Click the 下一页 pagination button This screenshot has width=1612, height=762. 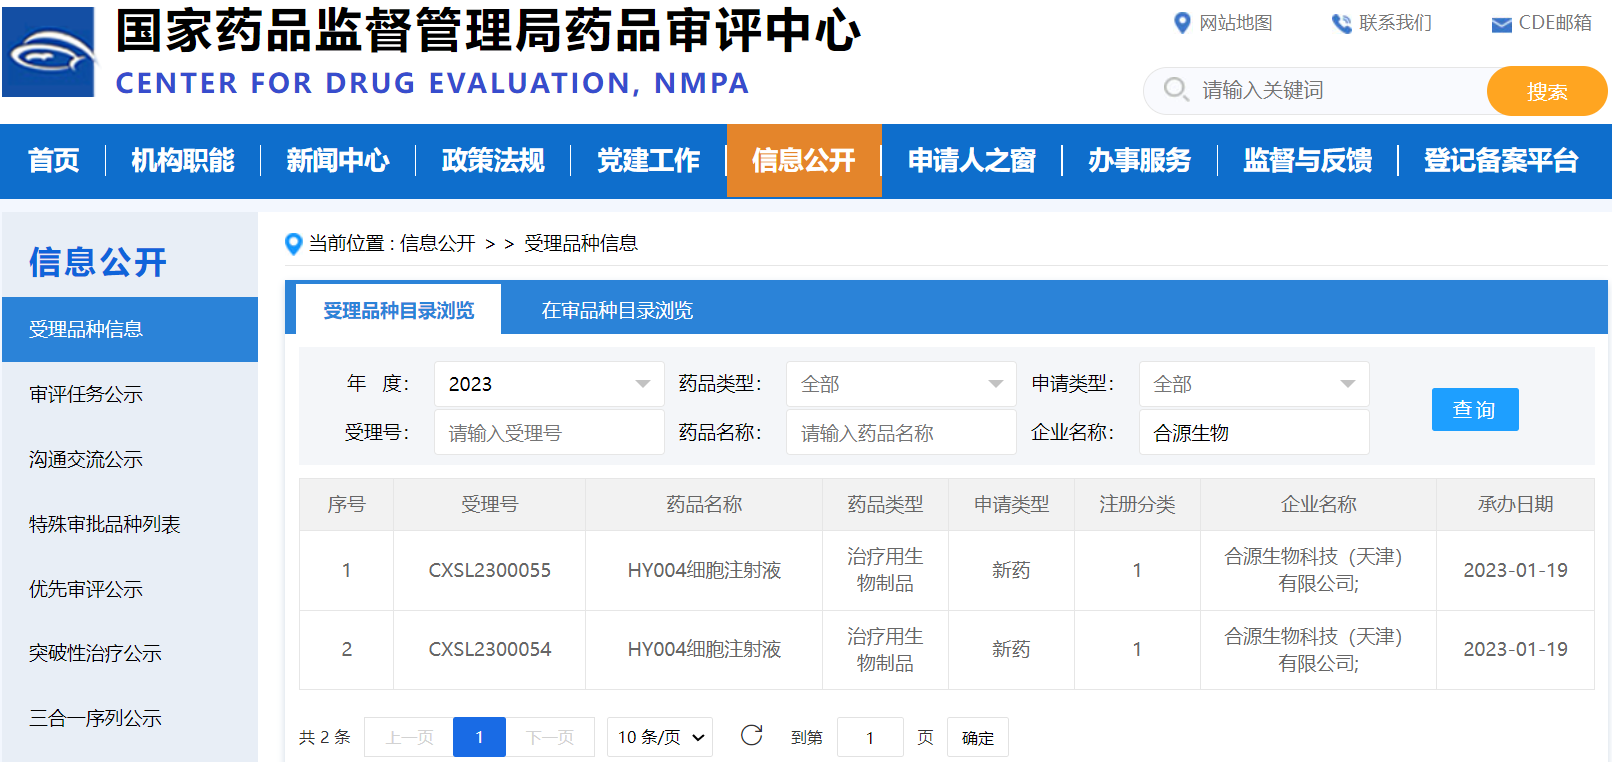click(550, 737)
